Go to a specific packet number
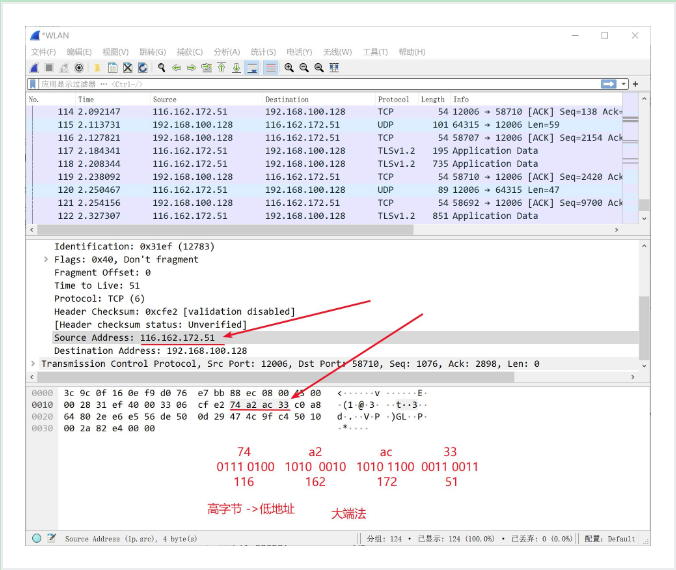The image size is (676, 570). pos(207,68)
